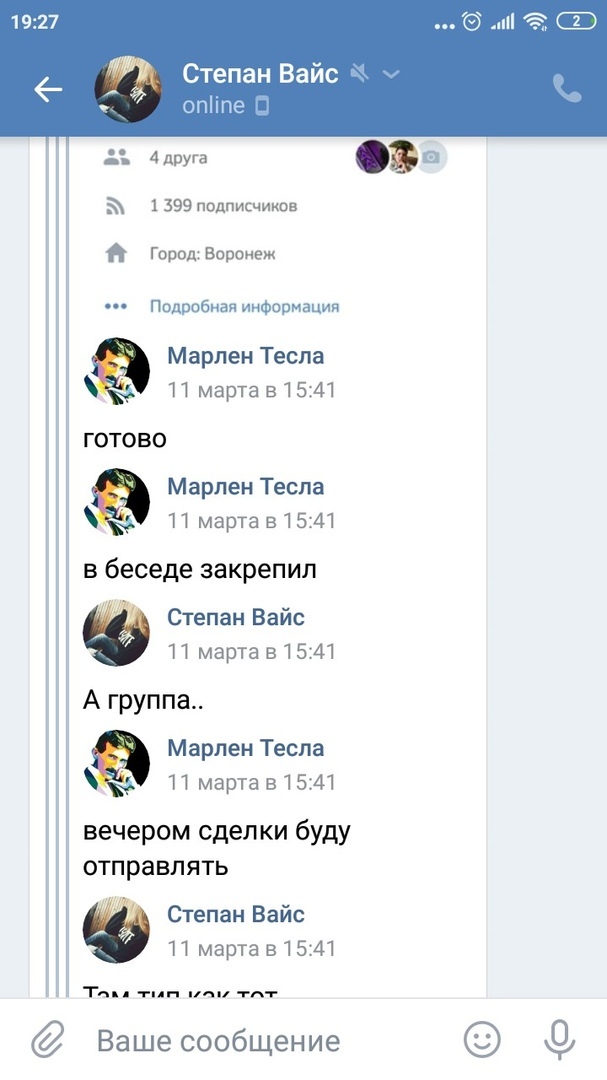Tap the home icon beside Город: Воронеж
The height and width of the screenshot is (1080, 607).
pos(117,254)
